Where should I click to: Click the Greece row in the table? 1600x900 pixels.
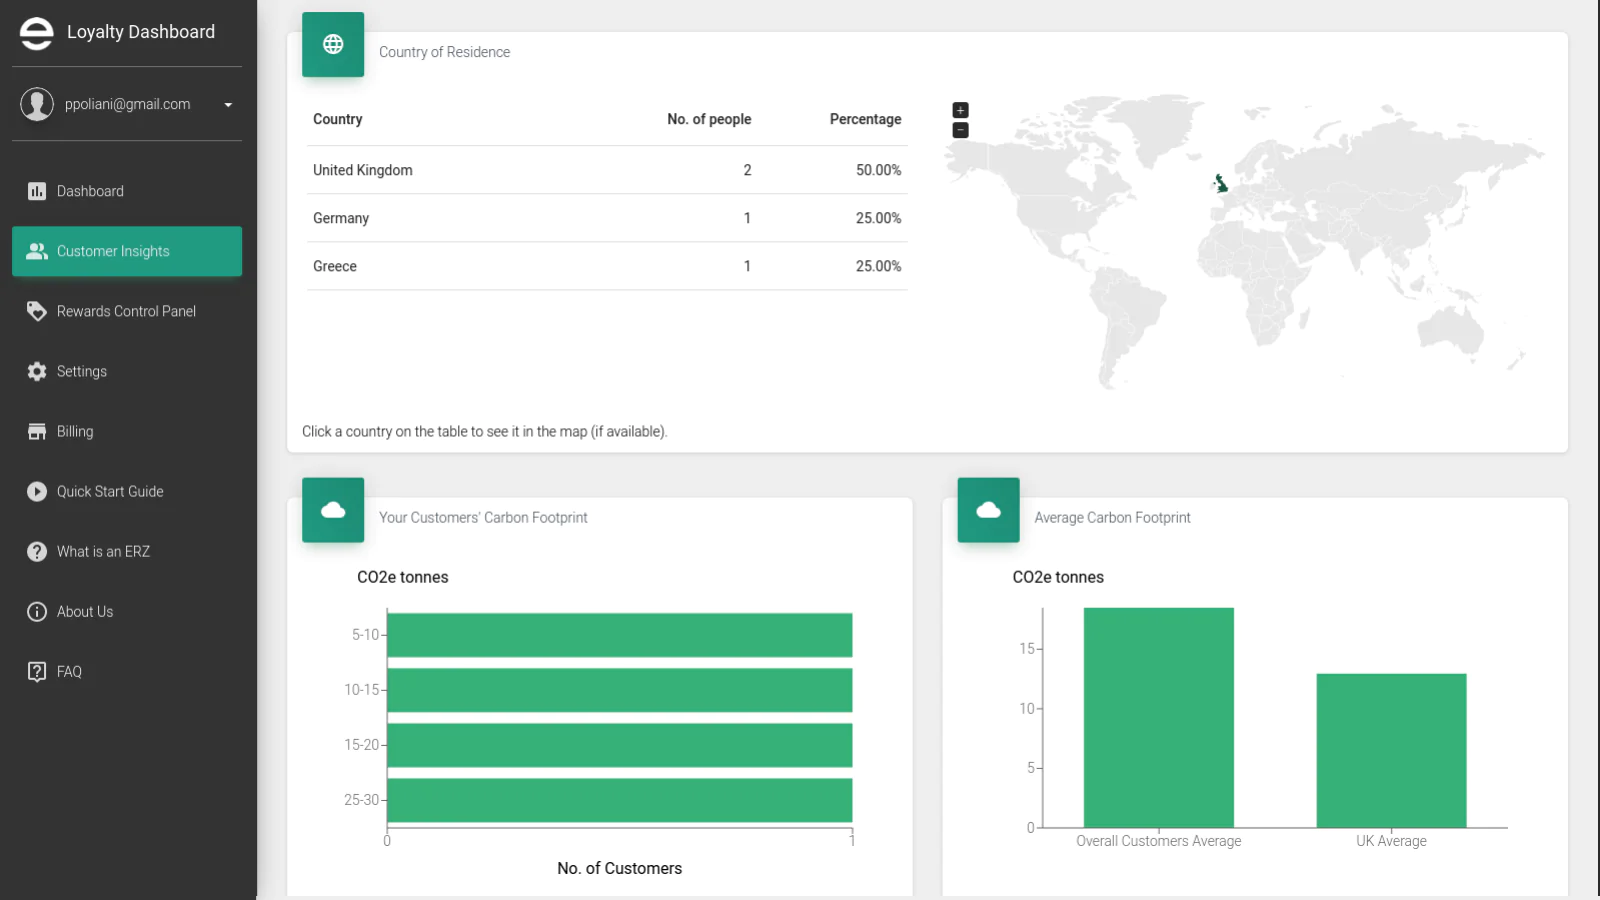(606, 266)
